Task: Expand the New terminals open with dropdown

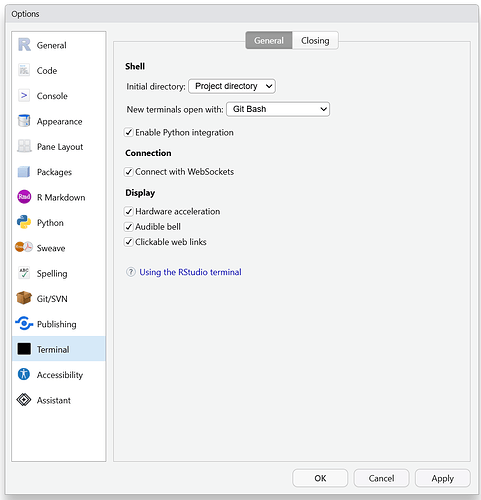Action: pos(278,109)
